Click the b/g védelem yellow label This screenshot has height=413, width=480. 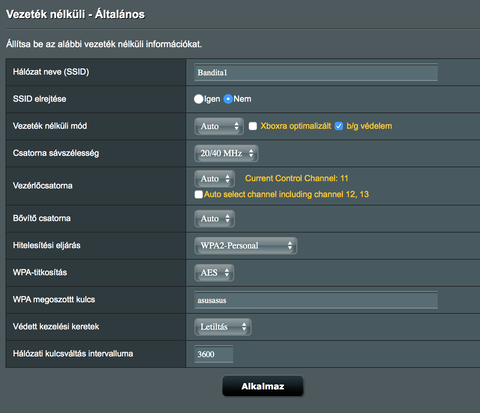click(x=369, y=126)
